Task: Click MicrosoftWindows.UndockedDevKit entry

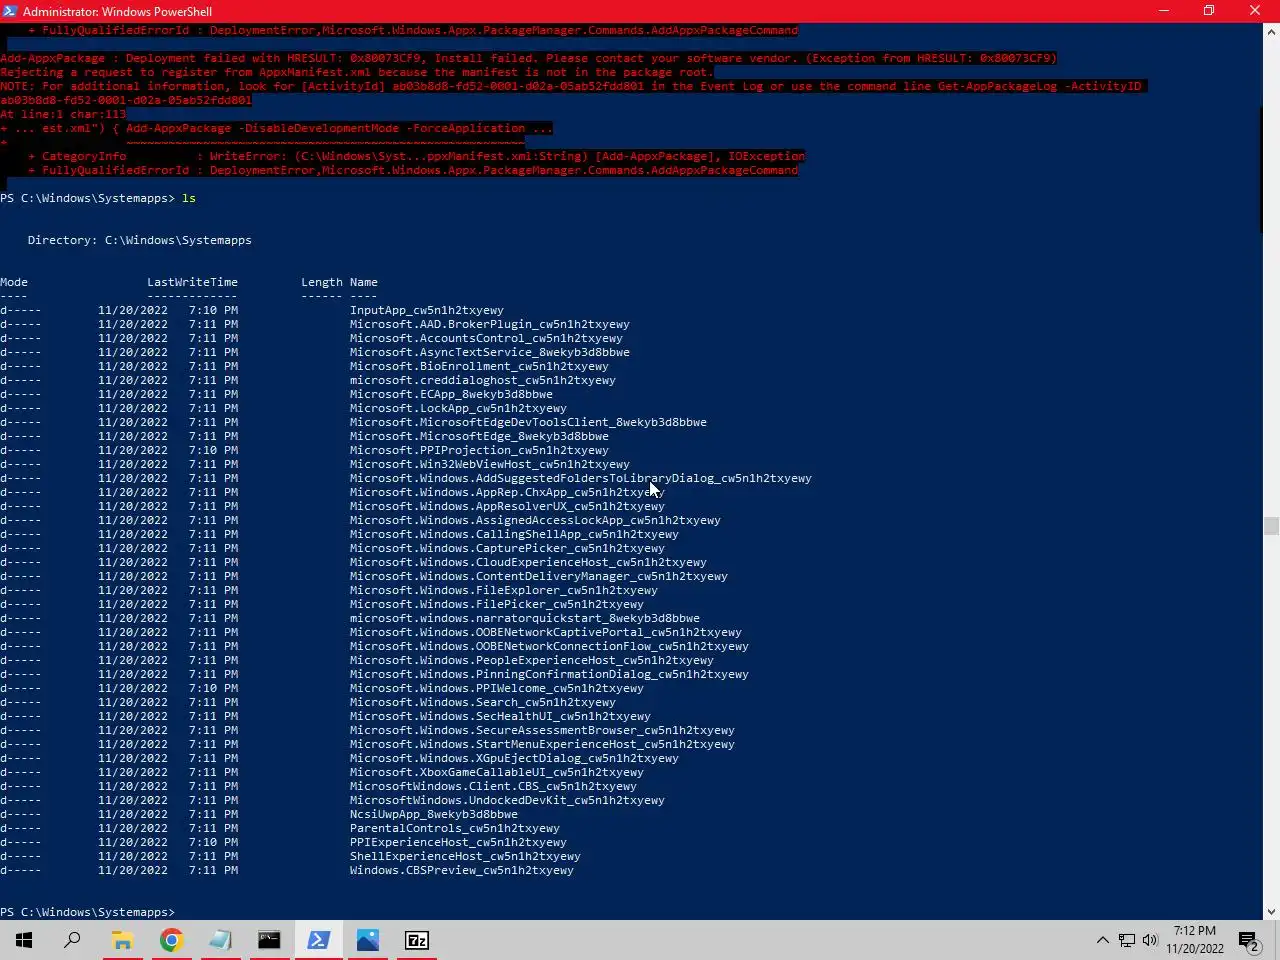Action: tap(507, 800)
